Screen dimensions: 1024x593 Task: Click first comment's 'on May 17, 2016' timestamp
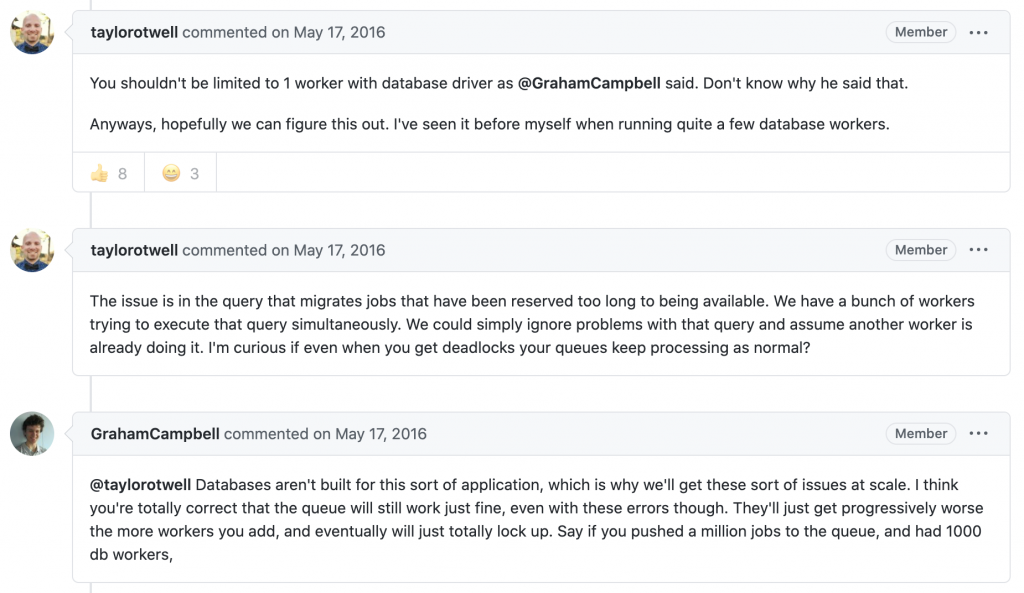click(328, 32)
